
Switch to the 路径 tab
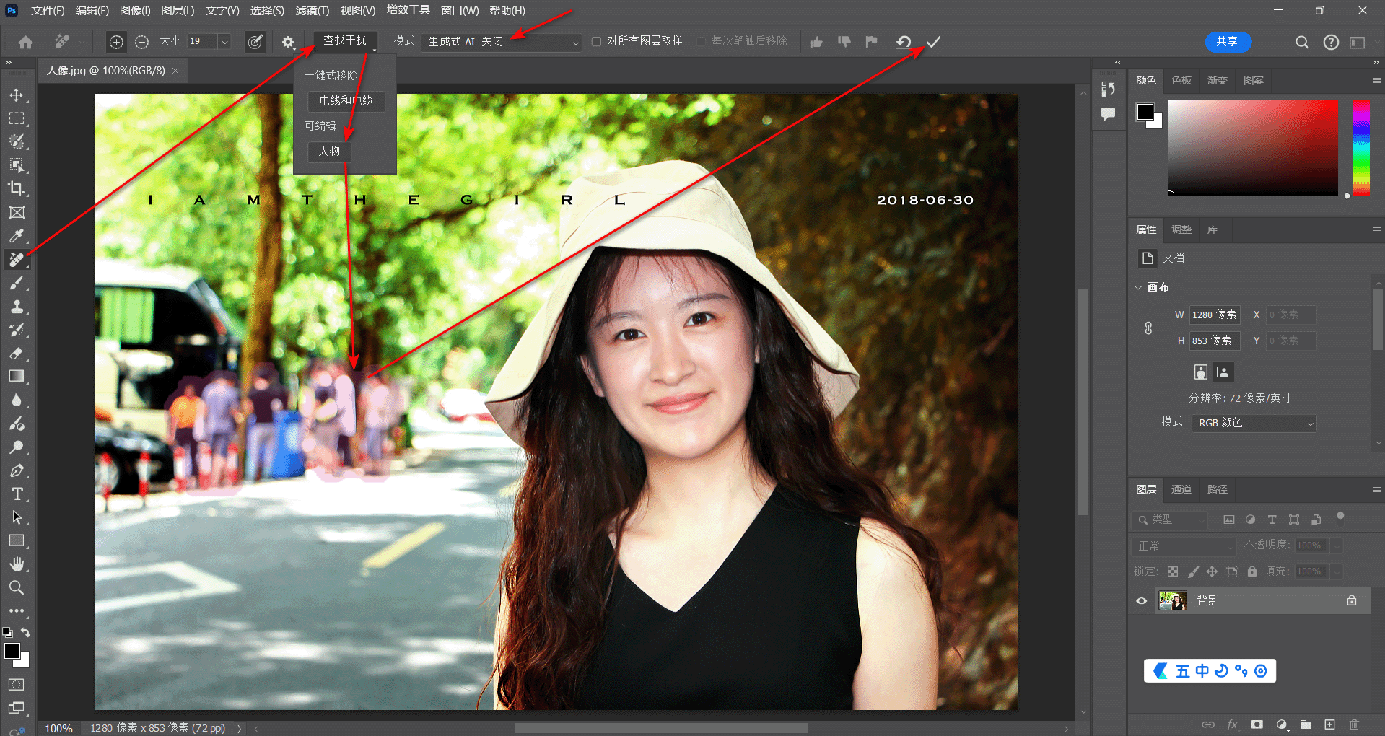tap(1217, 490)
